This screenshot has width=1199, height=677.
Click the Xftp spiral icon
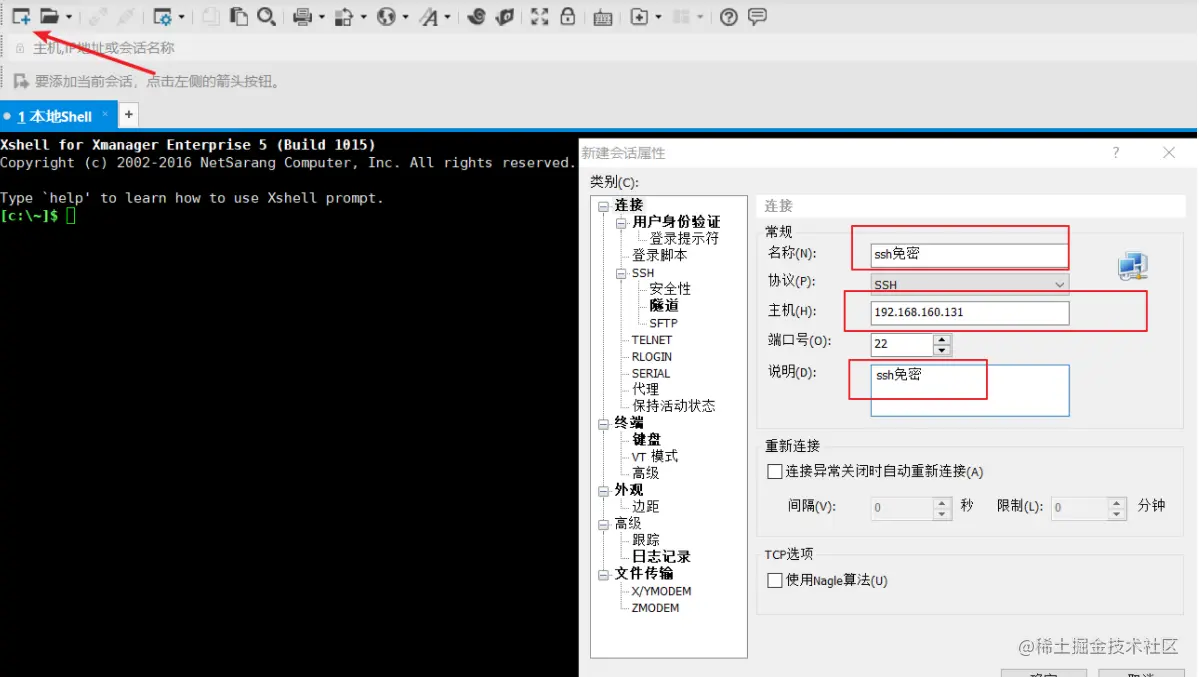pyautogui.click(x=476, y=17)
